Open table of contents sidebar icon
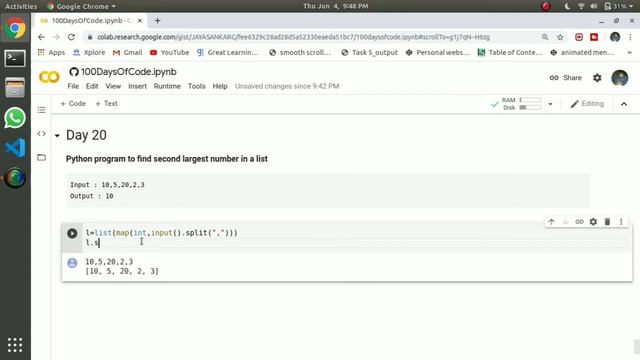 [x=42, y=110]
